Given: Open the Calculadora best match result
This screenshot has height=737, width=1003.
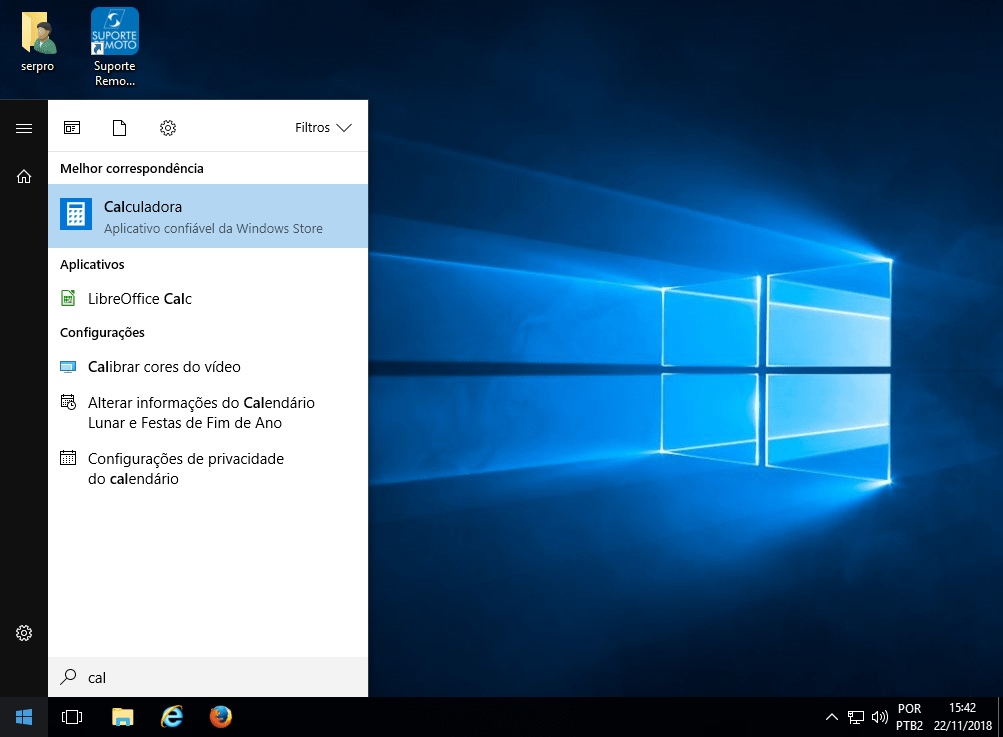Looking at the screenshot, I should pos(208,216).
